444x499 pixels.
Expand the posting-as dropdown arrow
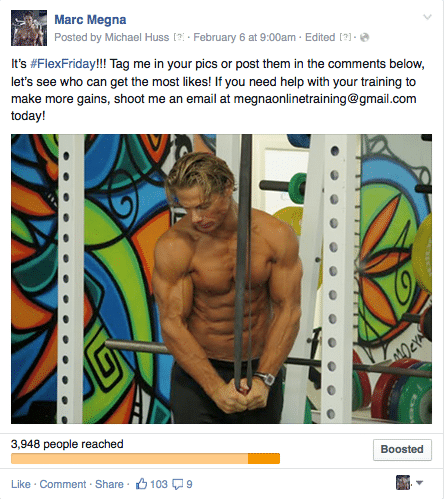point(420,483)
